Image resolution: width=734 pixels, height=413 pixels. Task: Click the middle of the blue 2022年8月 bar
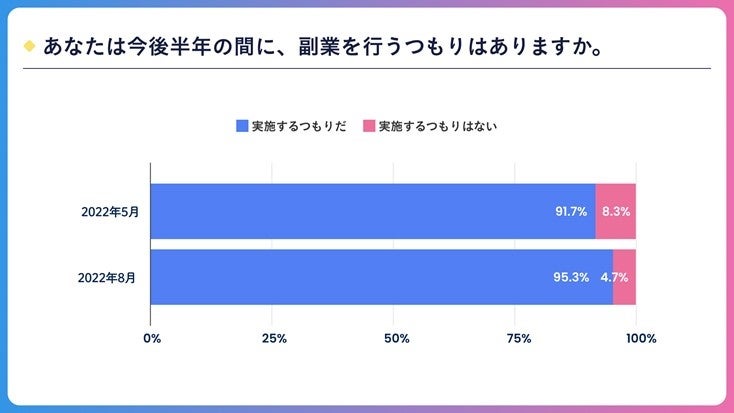(x=381, y=277)
